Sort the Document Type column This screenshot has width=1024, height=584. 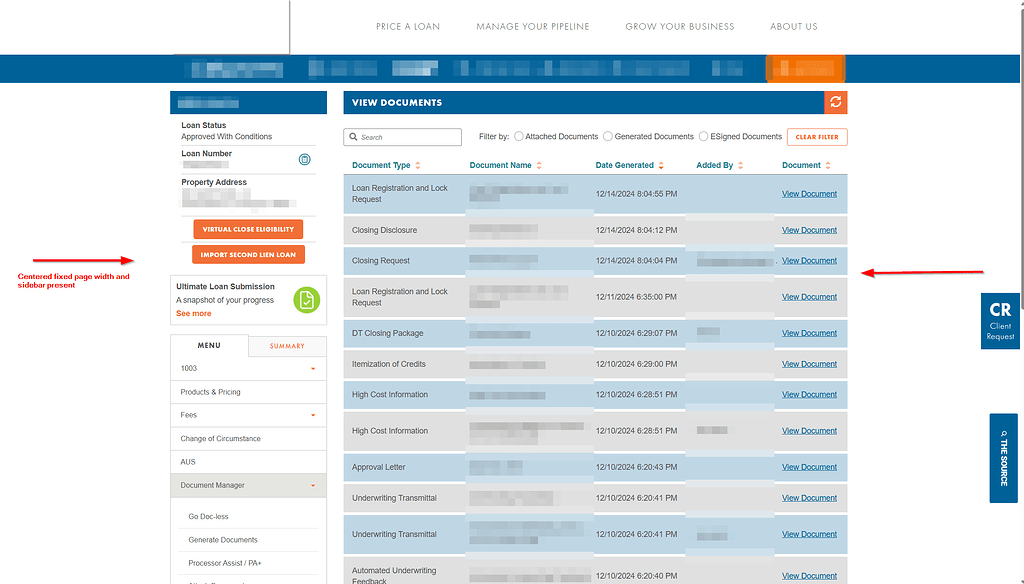[x=418, y=164]
